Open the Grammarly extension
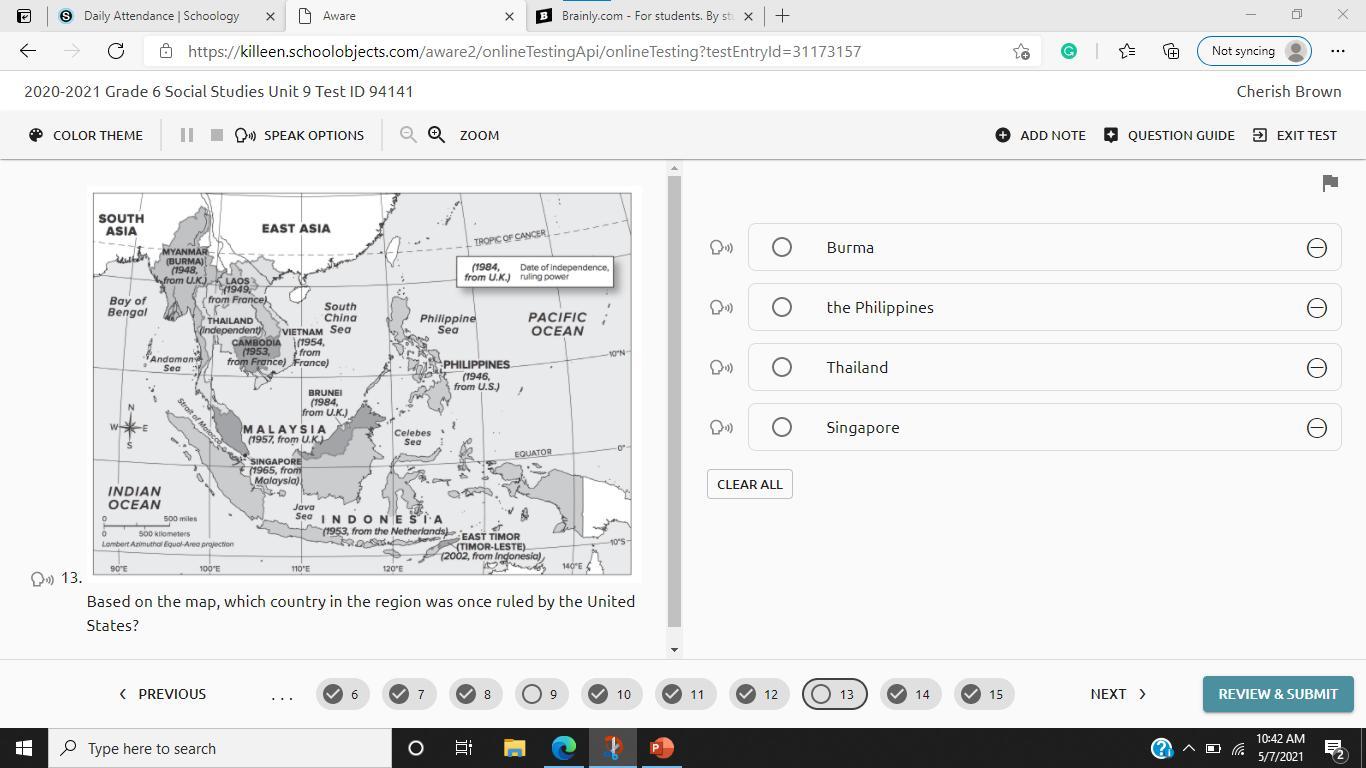The image size is (1366, 768). point(1069,51)
